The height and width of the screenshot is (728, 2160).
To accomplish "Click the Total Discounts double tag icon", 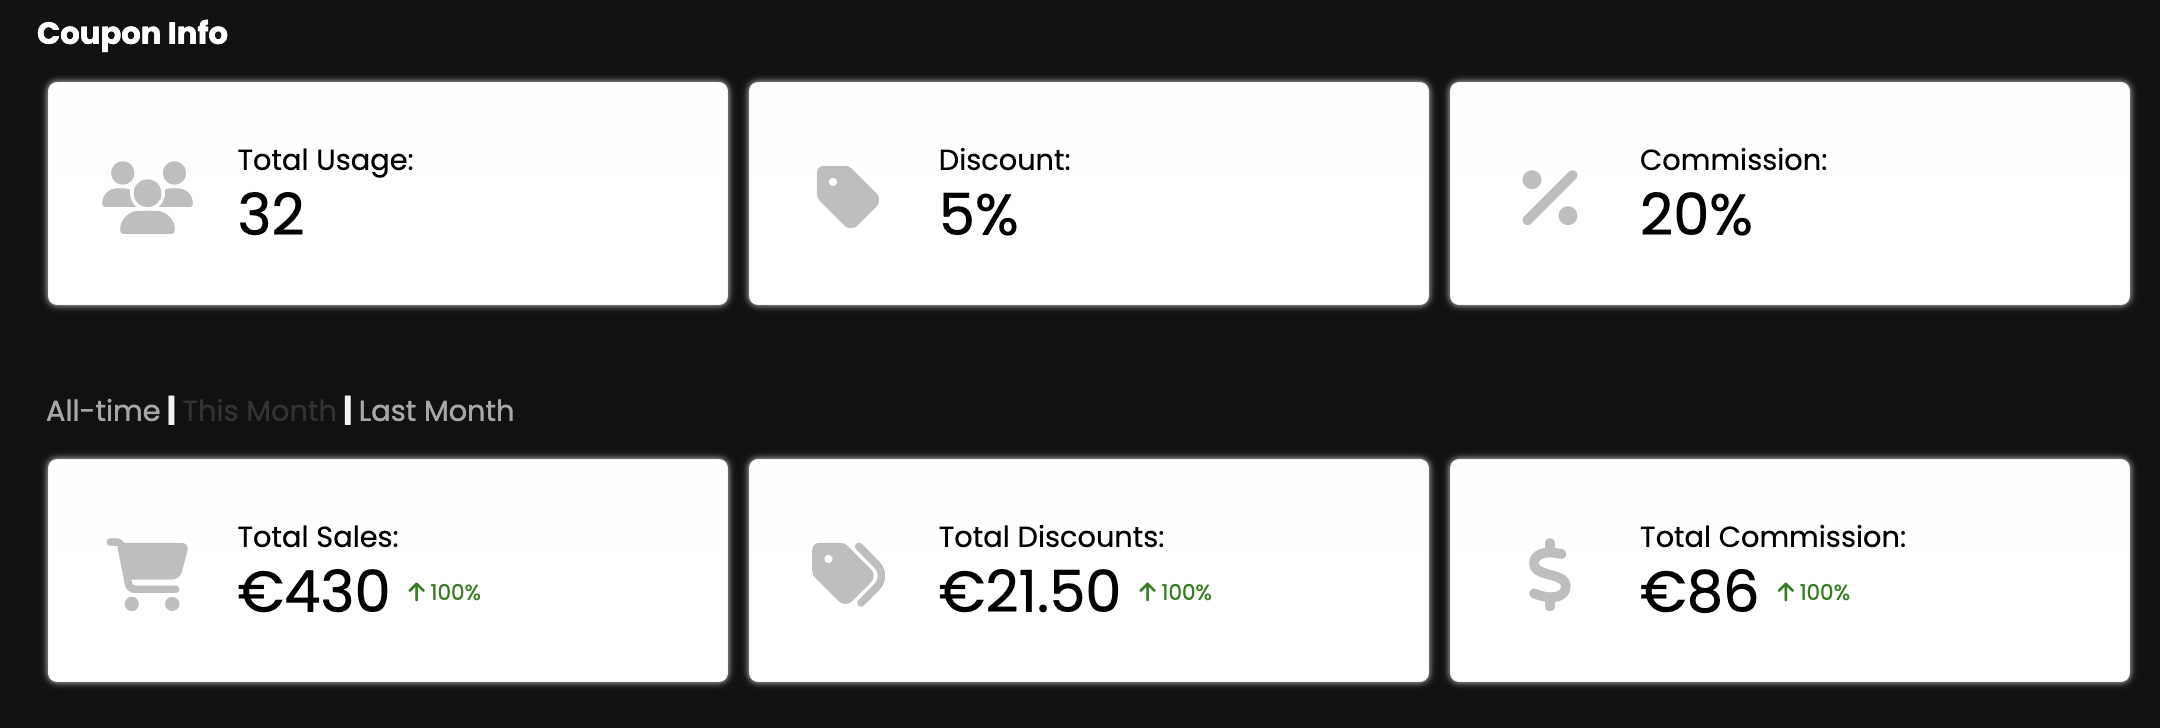I will tap(847, 574).
